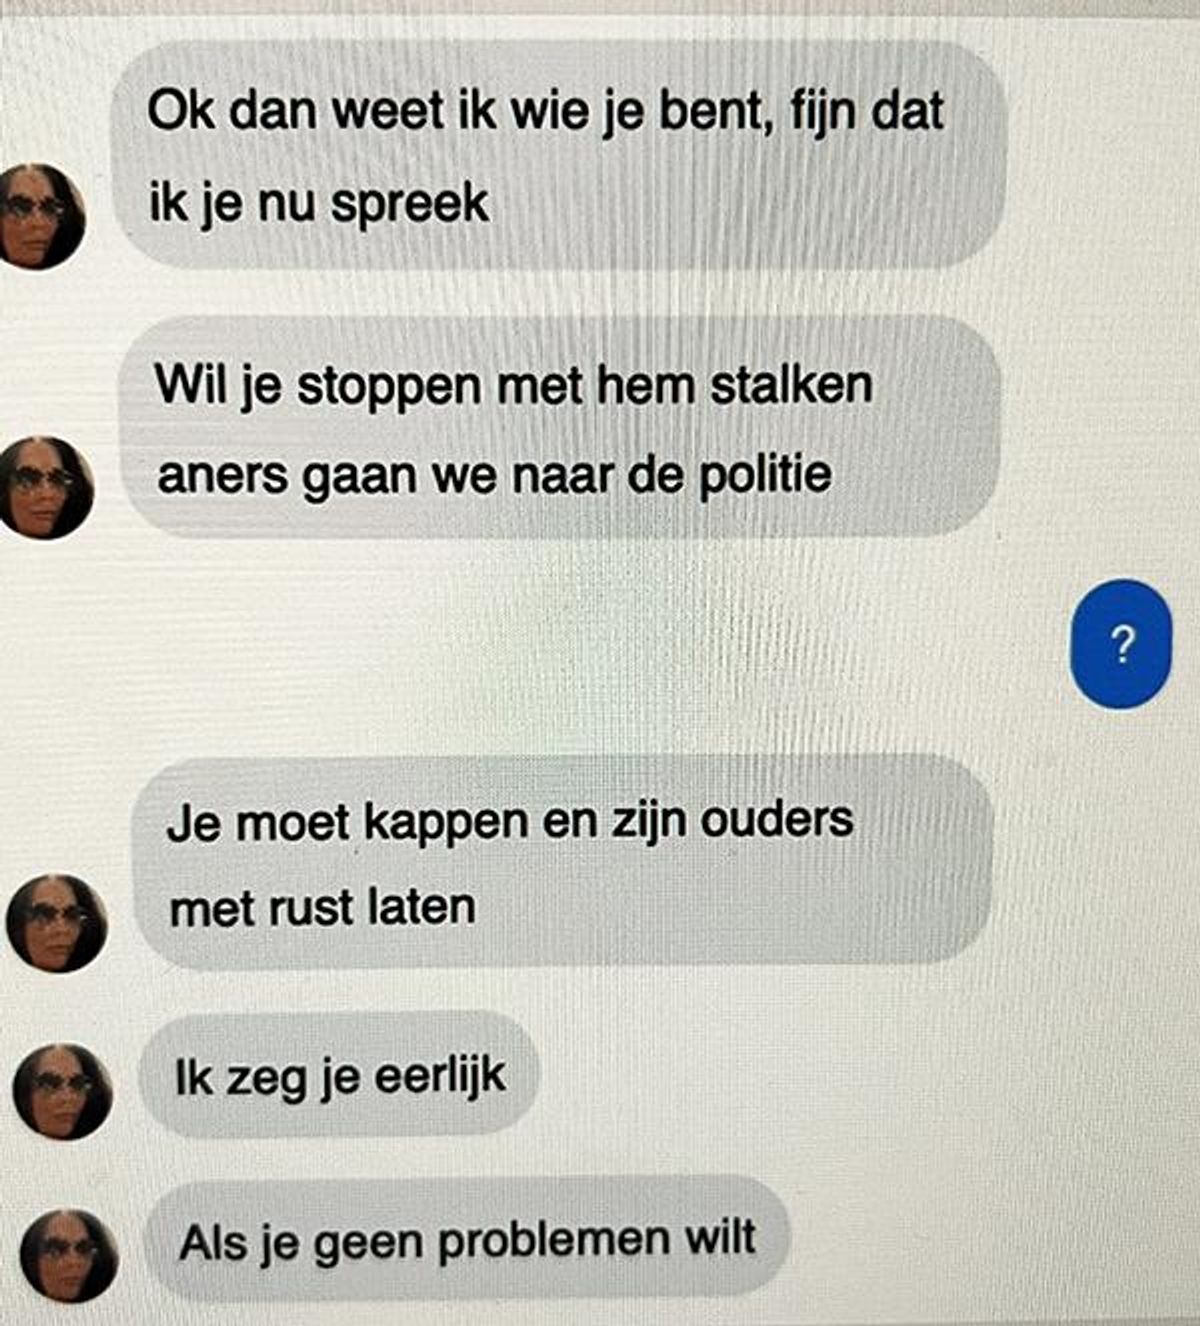Click the word 'ouders' in the message
The height and width of the screenshot is (1326, 1200).
(776, 819)
